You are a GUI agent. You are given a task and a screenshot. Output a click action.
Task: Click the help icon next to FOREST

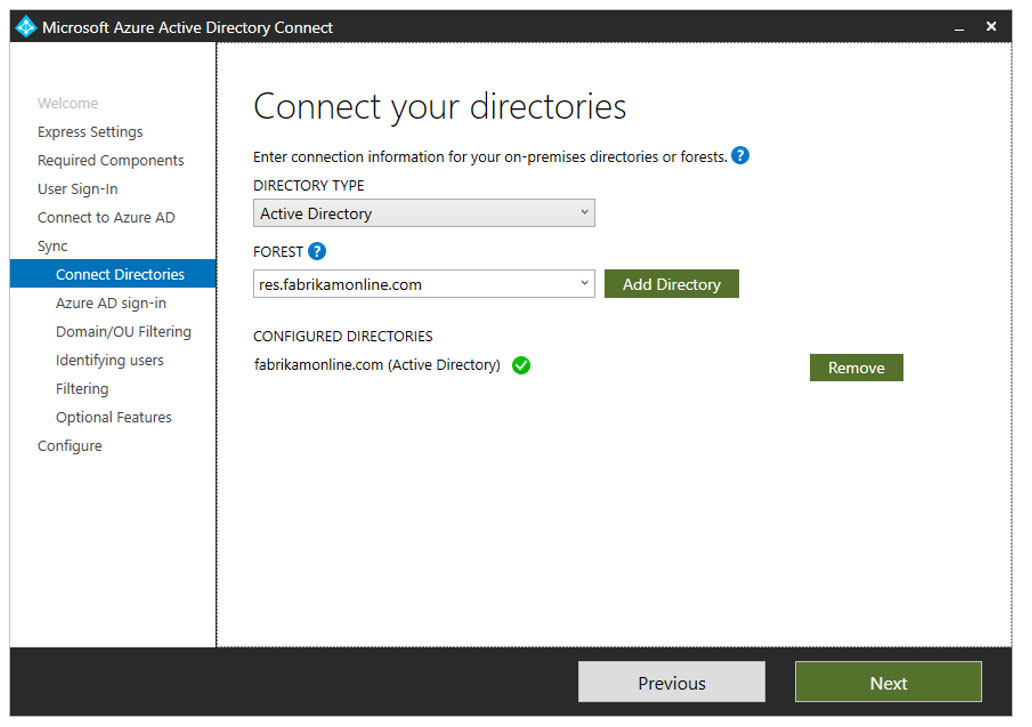[x=317, y=251]
